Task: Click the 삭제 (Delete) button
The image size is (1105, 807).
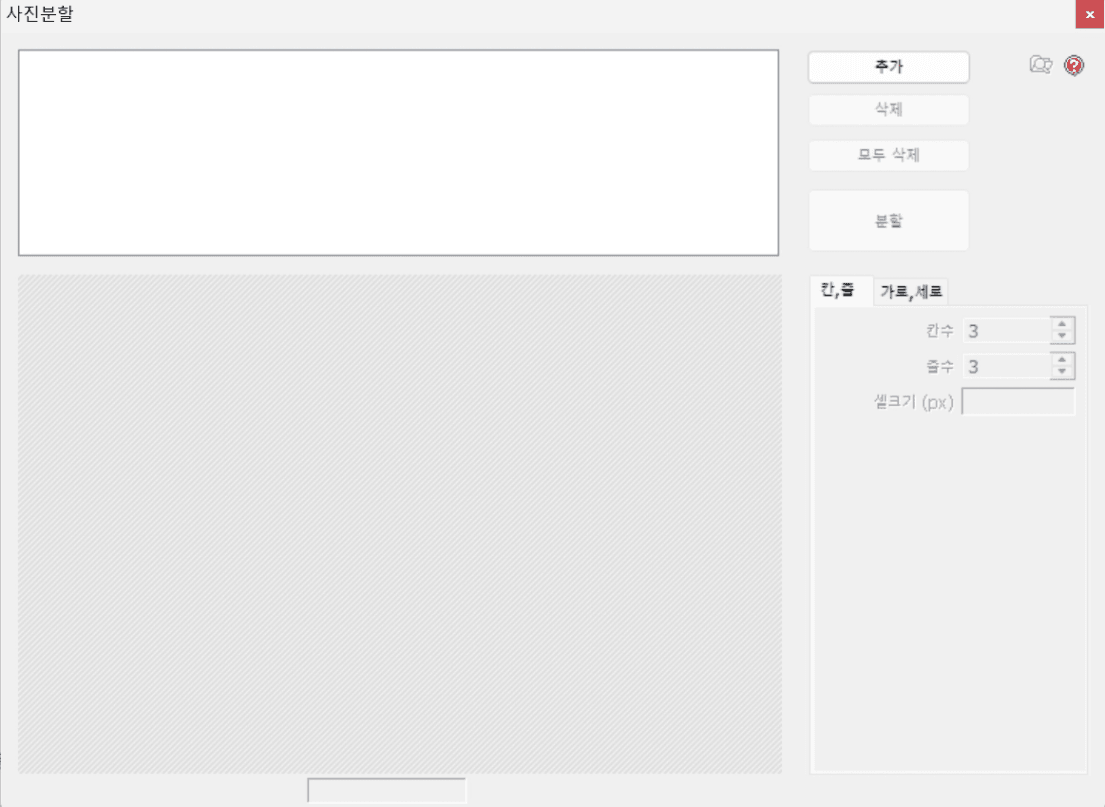Action: (888, 110)
